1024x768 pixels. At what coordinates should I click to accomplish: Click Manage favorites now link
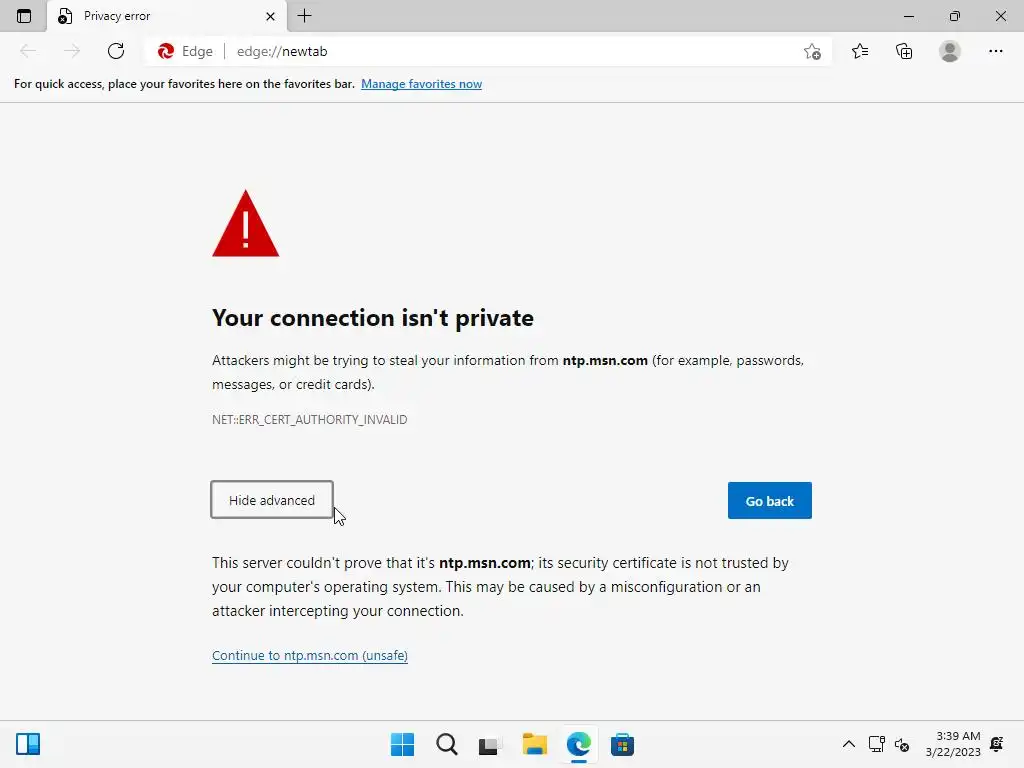click(x=421, y=84)
